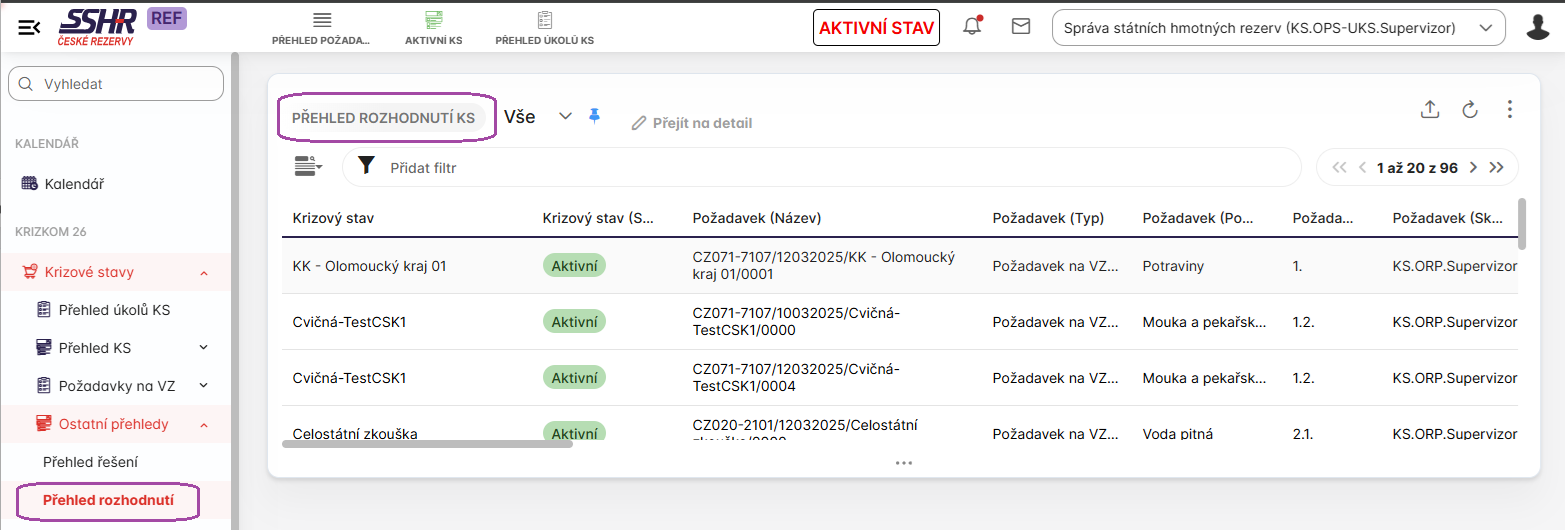Viewport: 1565px width, 530px height.
Task: Click the export upload icon
Action: [1430, 110]
